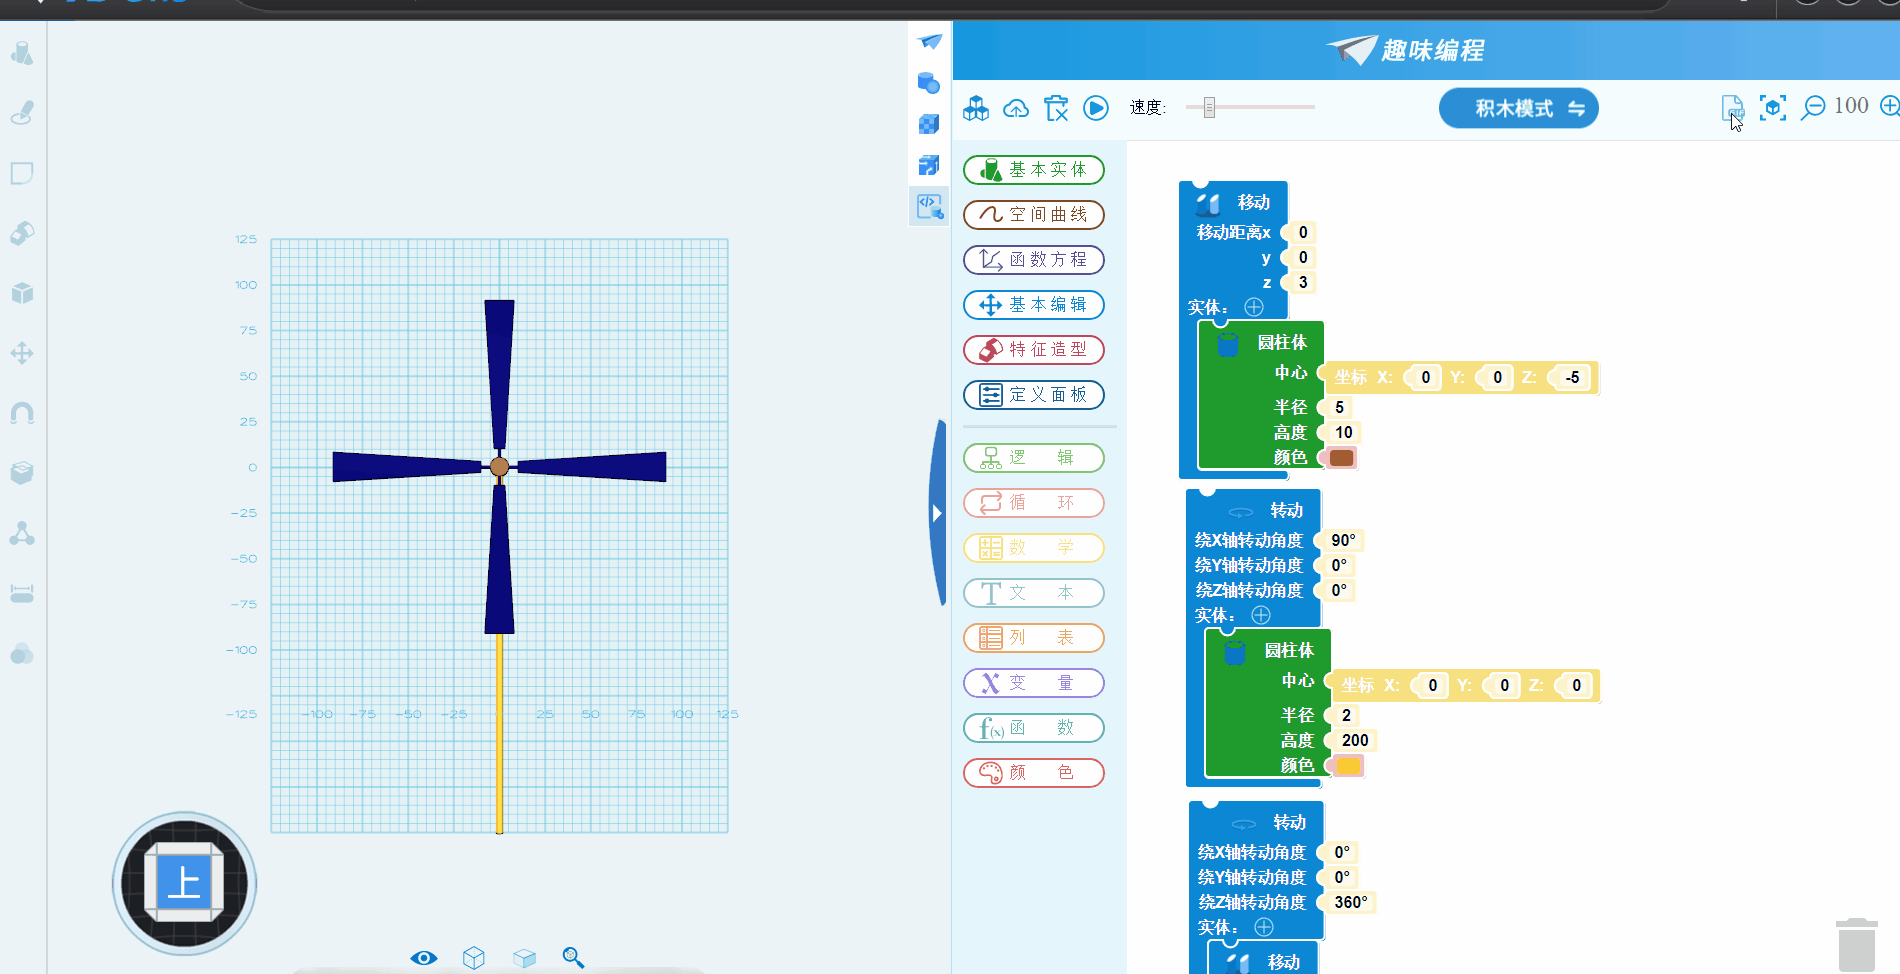The height and width of the screenshot is (974, 1900).
Task: Click the magnet snap tool in left sidebar
Action: [x=22, y=413]
